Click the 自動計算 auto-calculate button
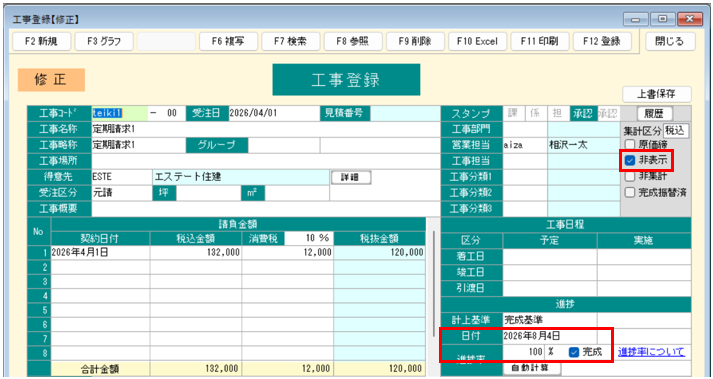 pos(532,368)
